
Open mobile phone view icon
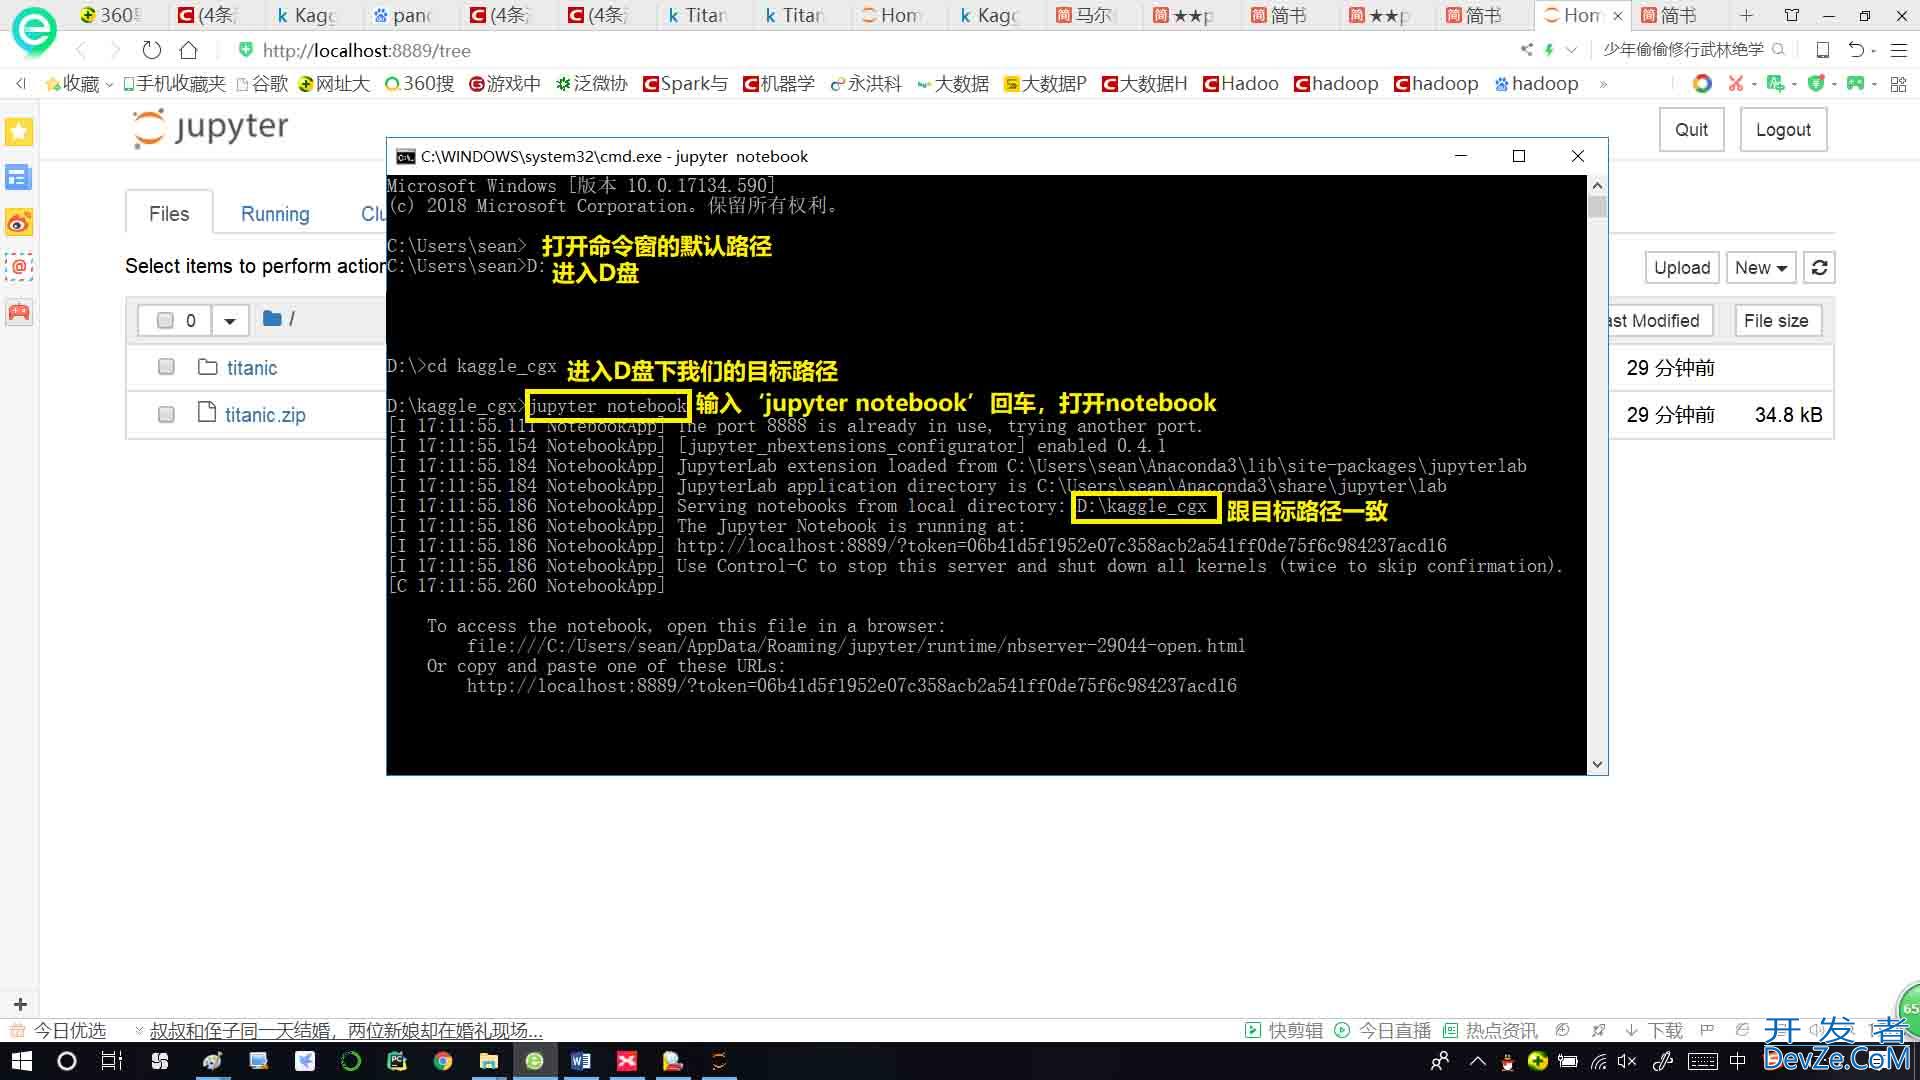click(1822, 49)
